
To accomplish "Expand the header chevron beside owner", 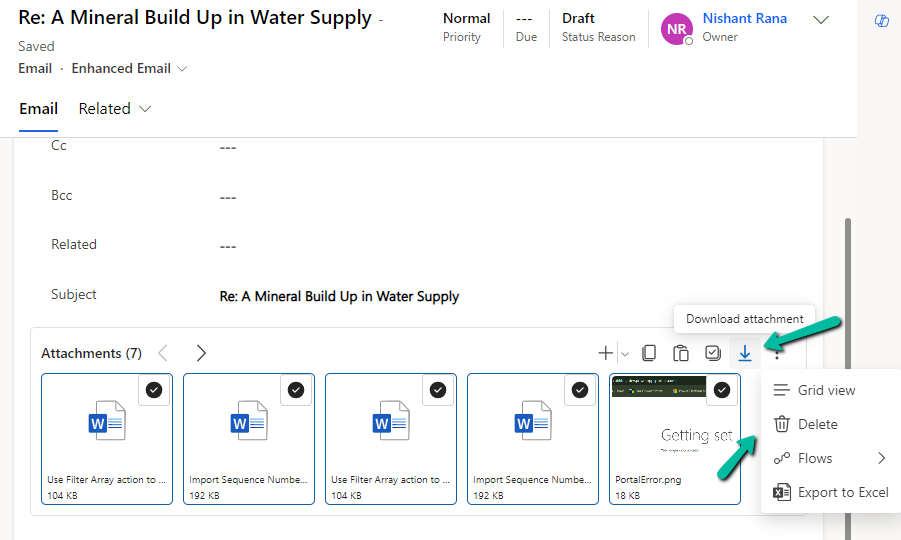I will pyautogui.click(x=821, y=20).
